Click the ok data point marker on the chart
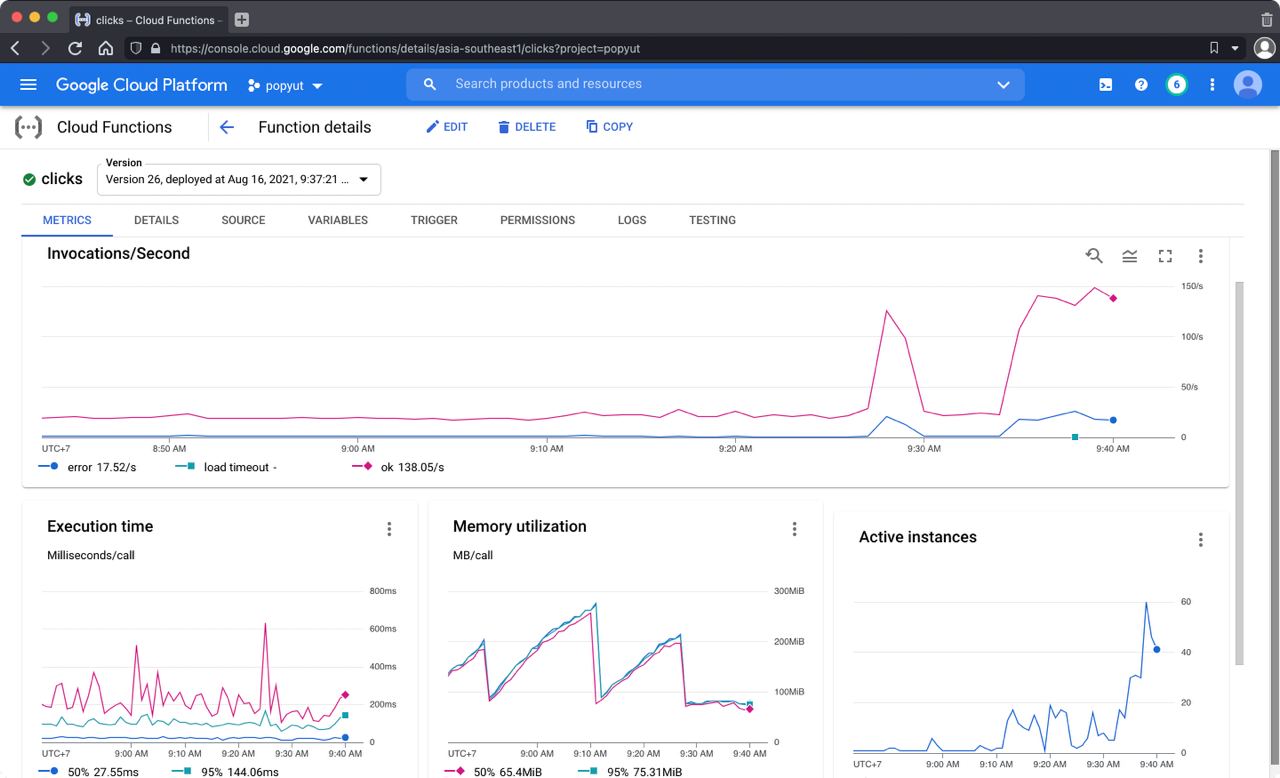This screenshot has width=1280, height=778. click(1113, 297)
